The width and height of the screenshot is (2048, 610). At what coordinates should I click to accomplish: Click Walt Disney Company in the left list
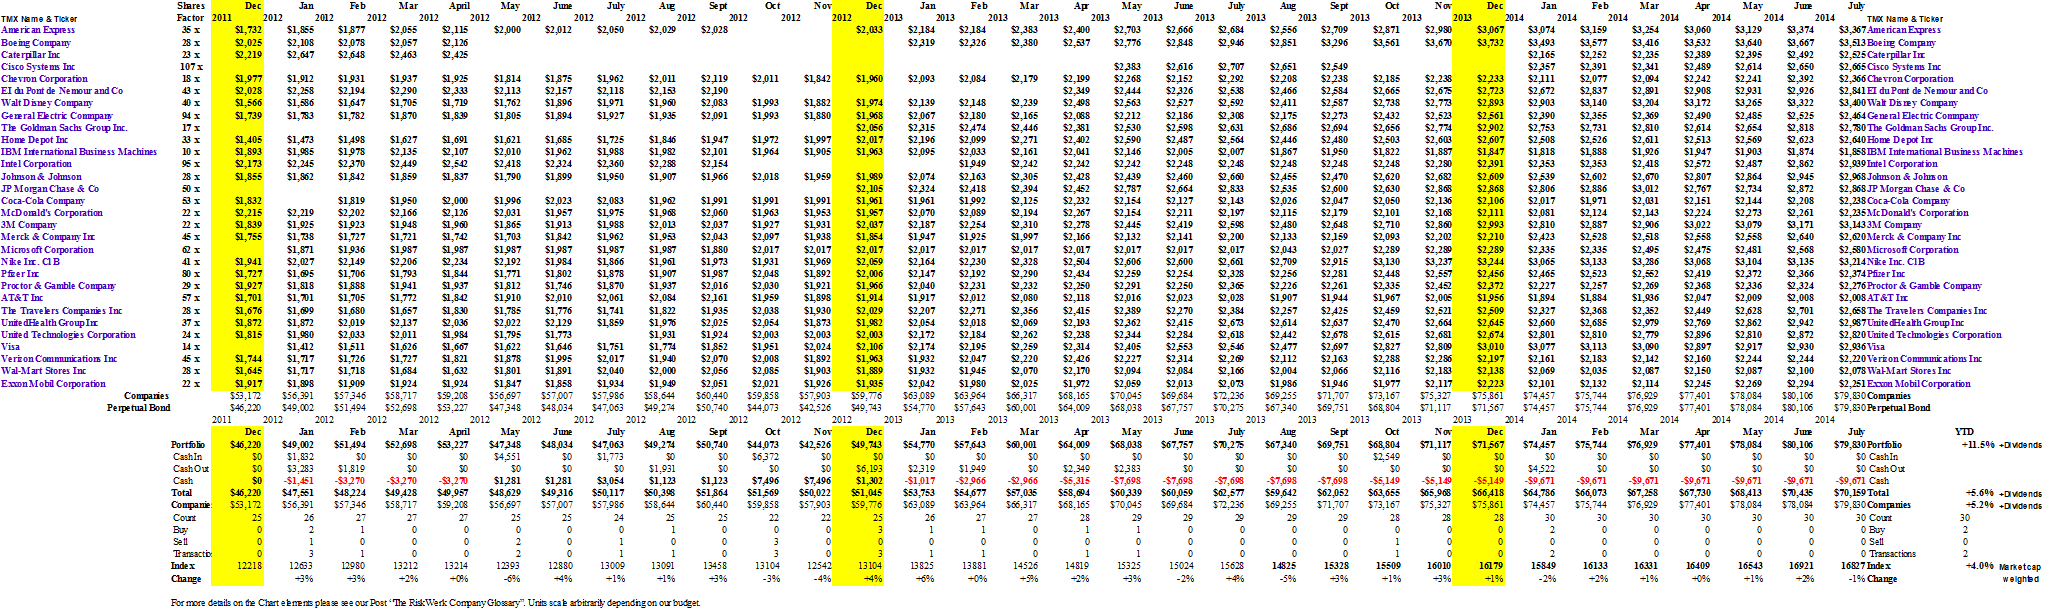(47, 103)
